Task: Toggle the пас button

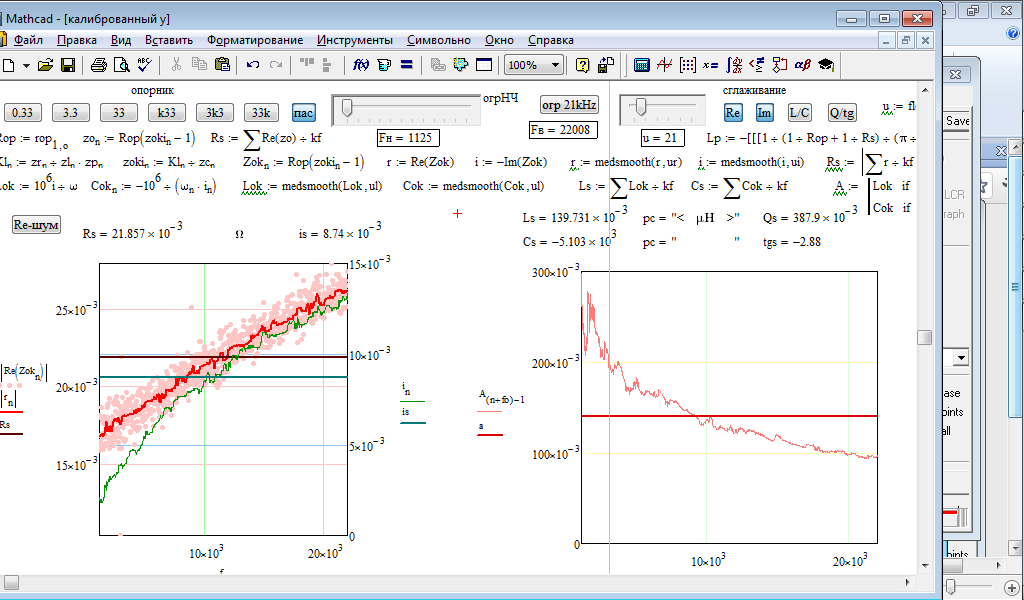Action: [x=303, y=112]
